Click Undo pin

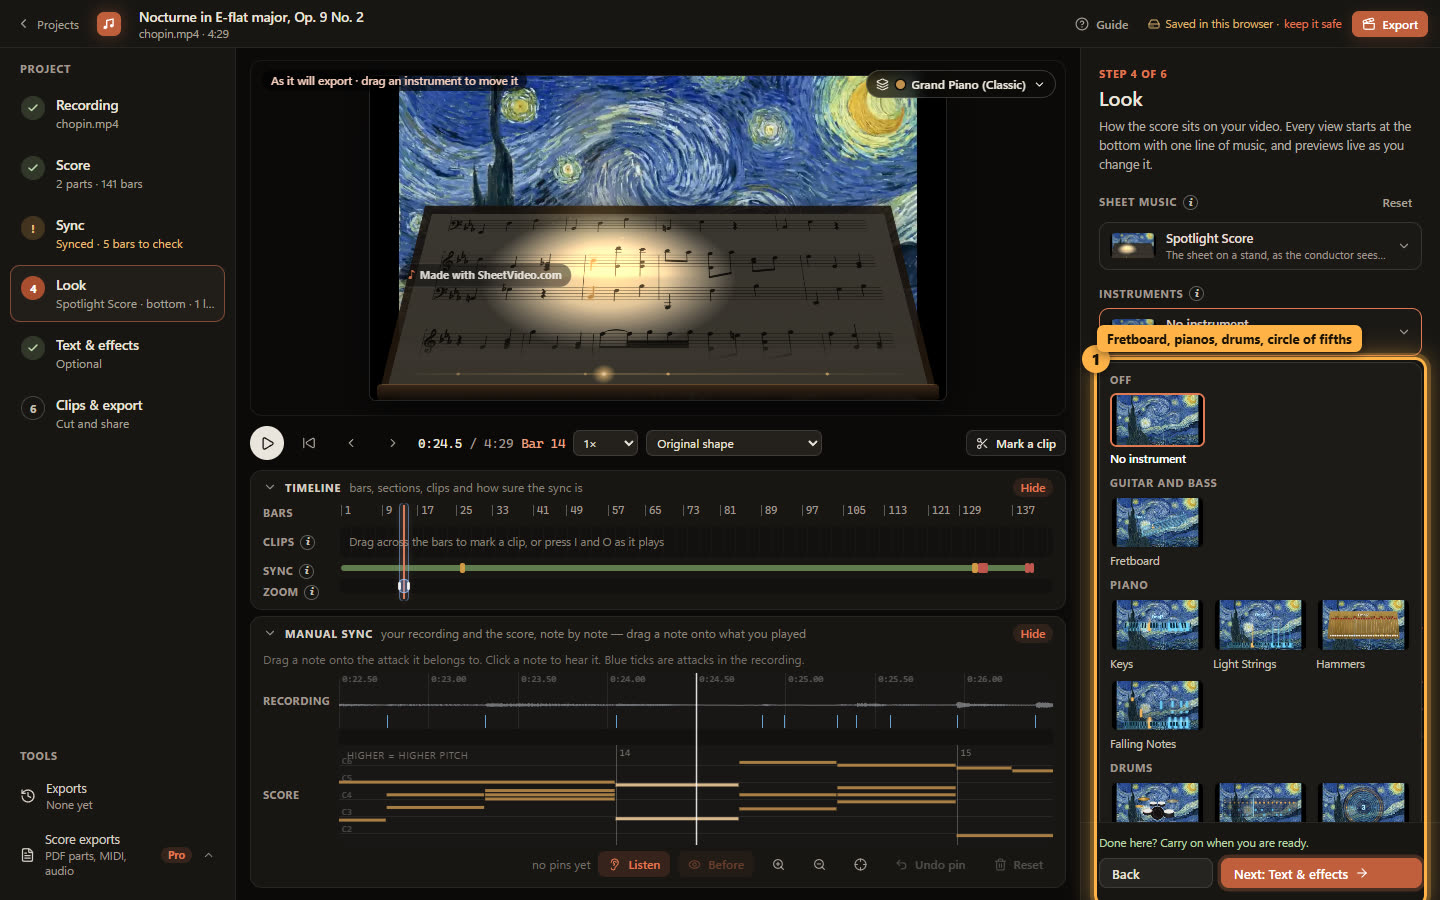pyautogui.click(x=931, y=865)
